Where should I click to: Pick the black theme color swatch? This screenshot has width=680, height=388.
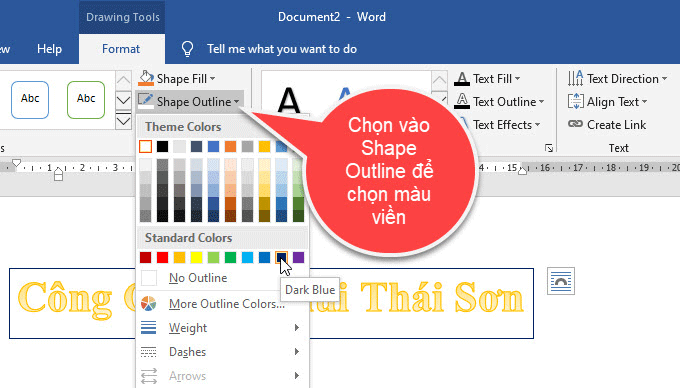163,147
